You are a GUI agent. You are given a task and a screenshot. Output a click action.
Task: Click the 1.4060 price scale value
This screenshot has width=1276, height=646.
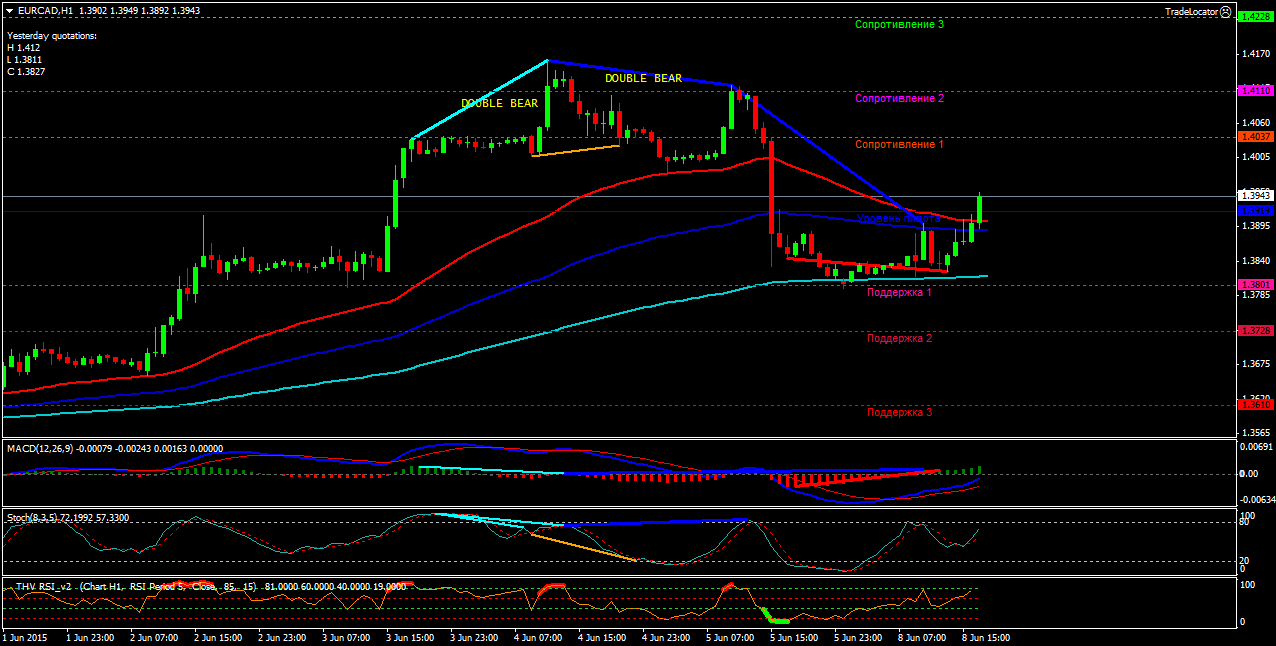tap(1255, 122)
